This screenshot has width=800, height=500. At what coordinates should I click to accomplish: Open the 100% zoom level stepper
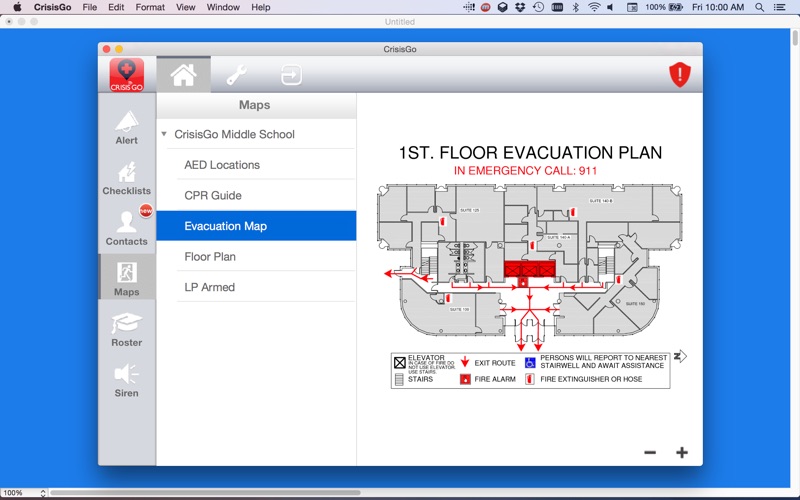point(43,493)
